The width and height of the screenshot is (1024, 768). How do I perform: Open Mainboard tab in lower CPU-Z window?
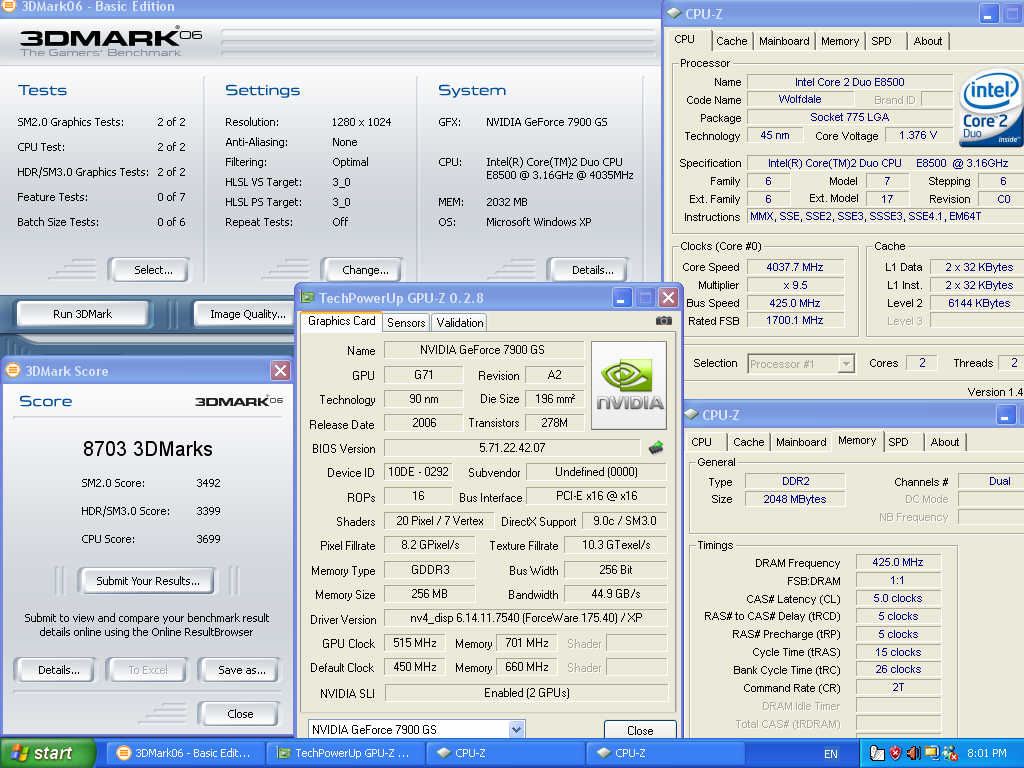tap(801, 442)
